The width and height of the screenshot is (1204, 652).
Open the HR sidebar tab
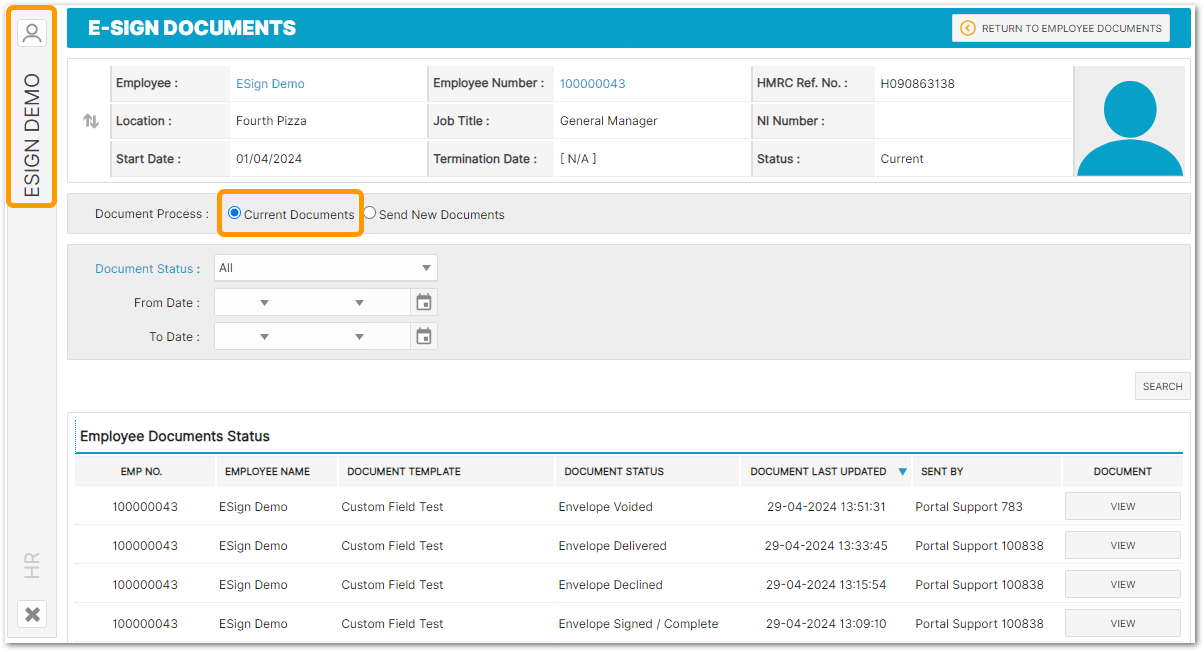(32, 565)
